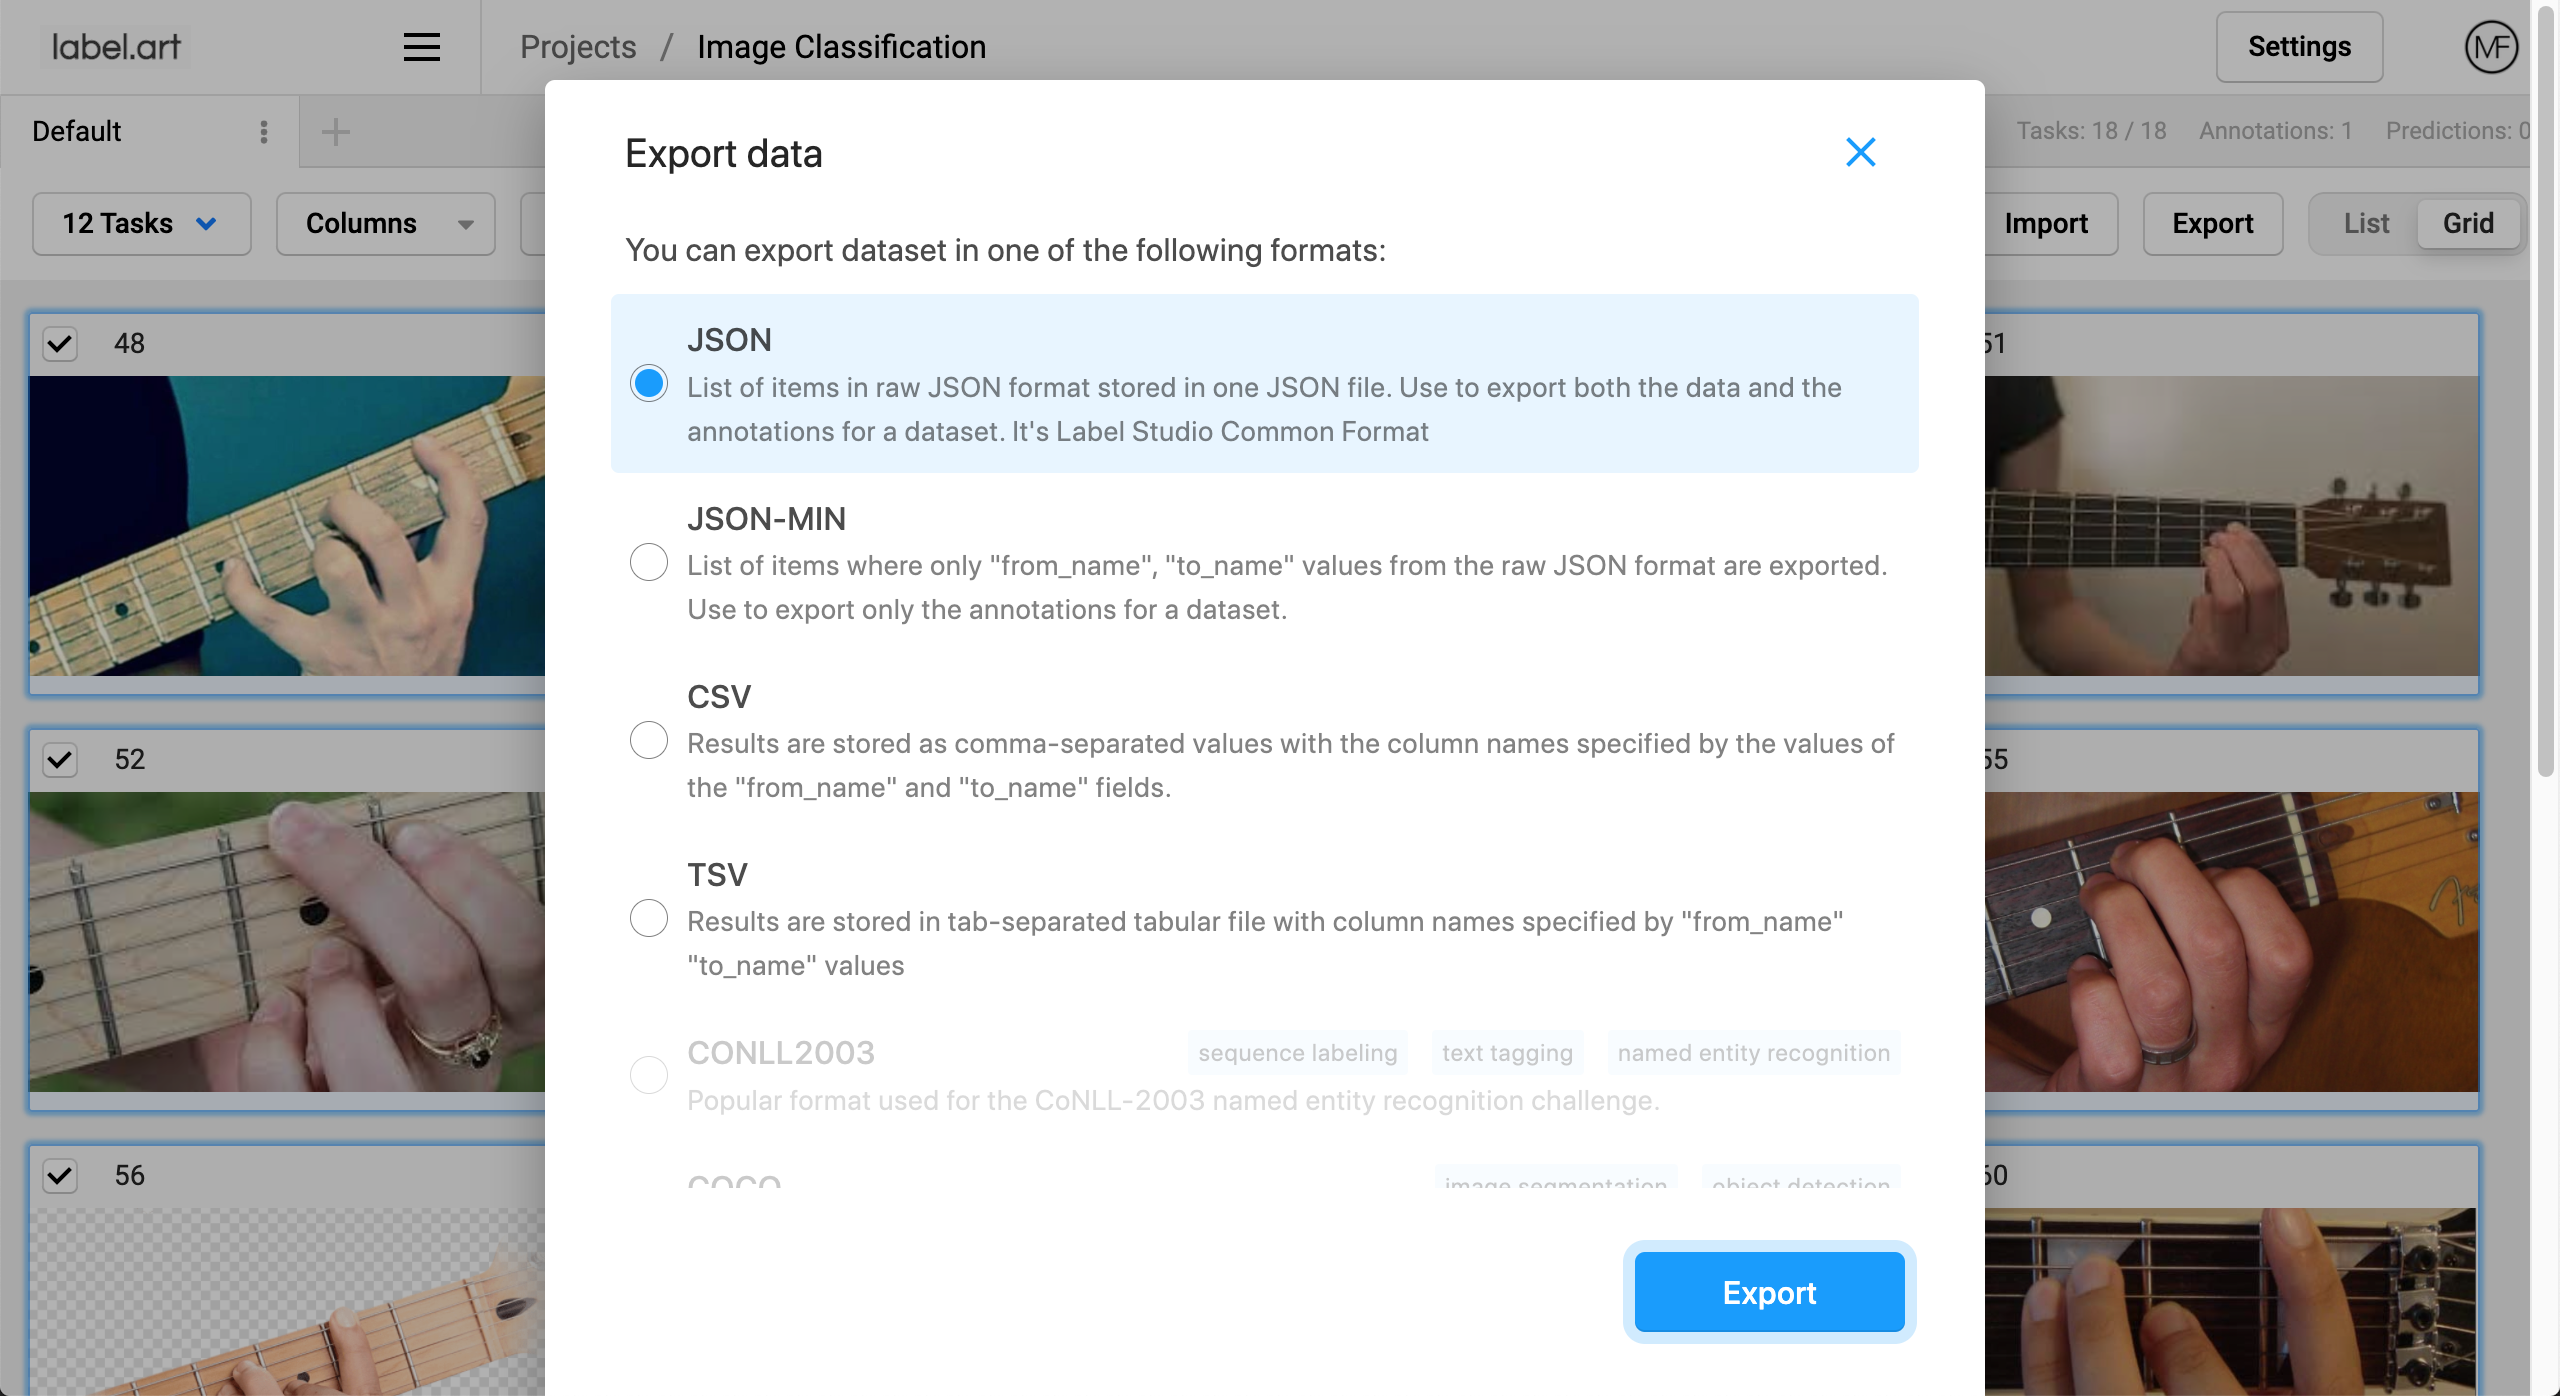Viewport: 2560px width, 1396px height.
Task: Click the label.art logo
Action: tap(116, 47)
